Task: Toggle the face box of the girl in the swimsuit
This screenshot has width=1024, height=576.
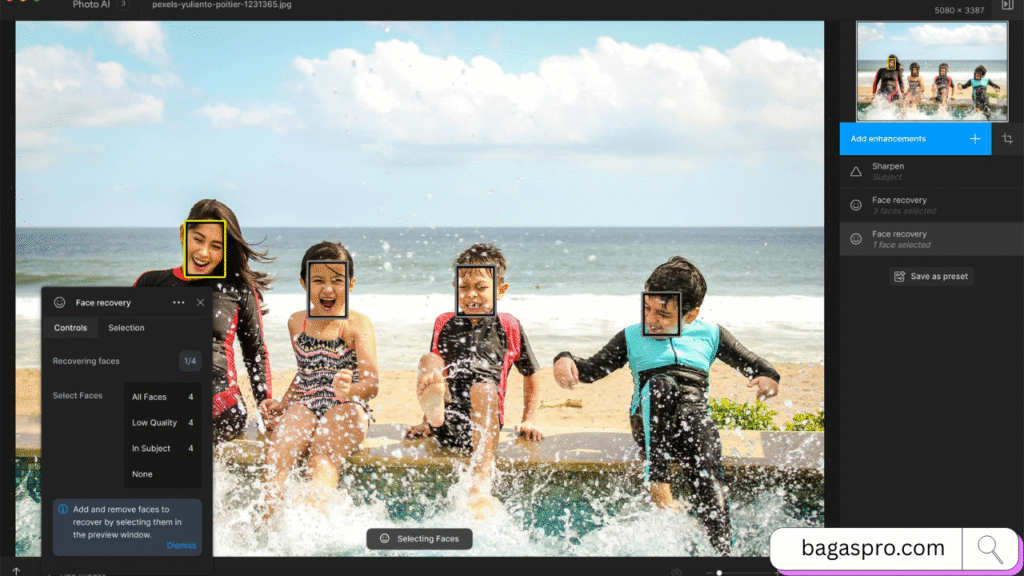Action: click(327, 289)
